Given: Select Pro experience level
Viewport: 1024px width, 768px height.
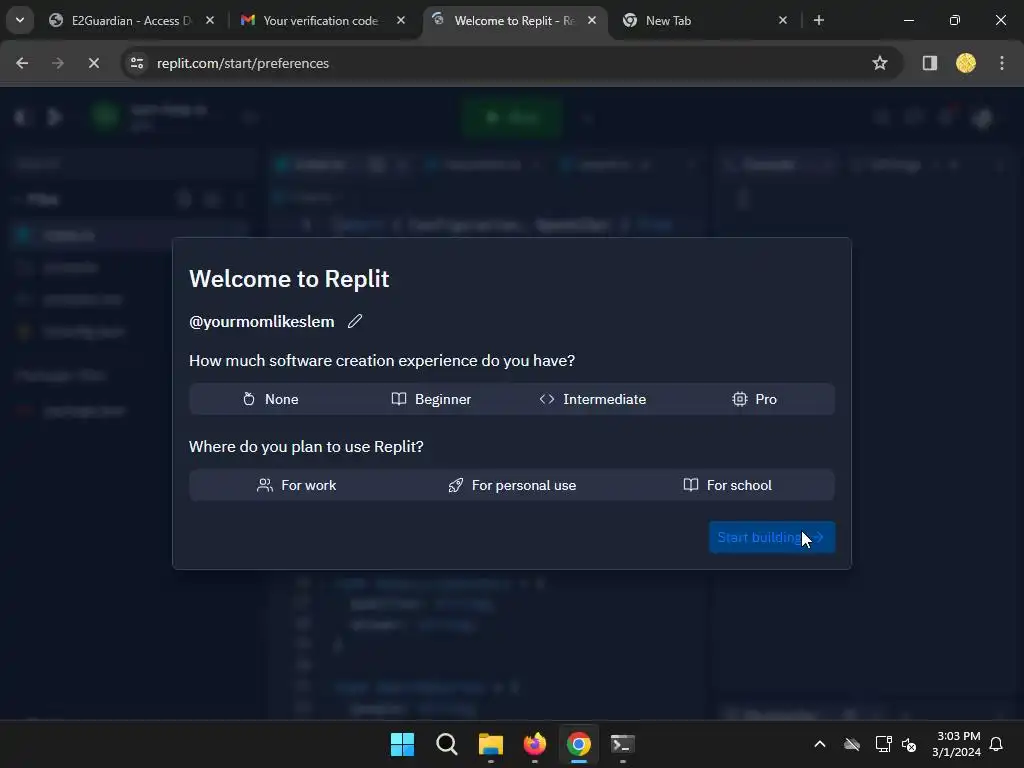Looking at the screenshot, I should tap(754, 399).
